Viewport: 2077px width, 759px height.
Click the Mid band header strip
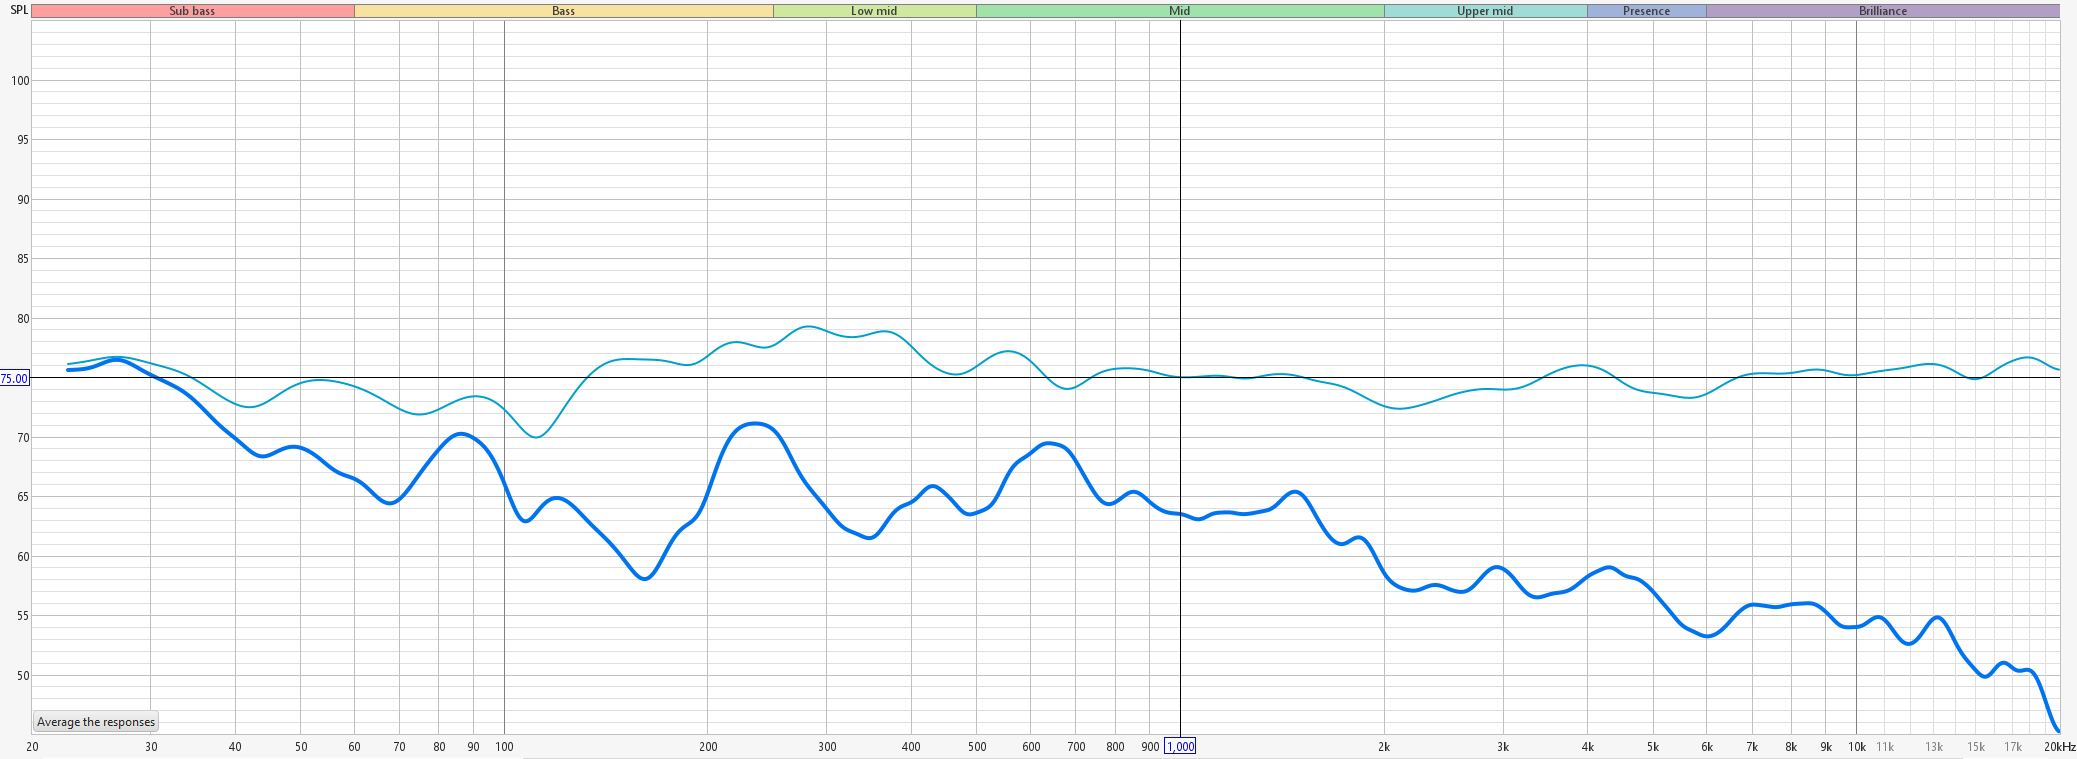pos(1179,11)
